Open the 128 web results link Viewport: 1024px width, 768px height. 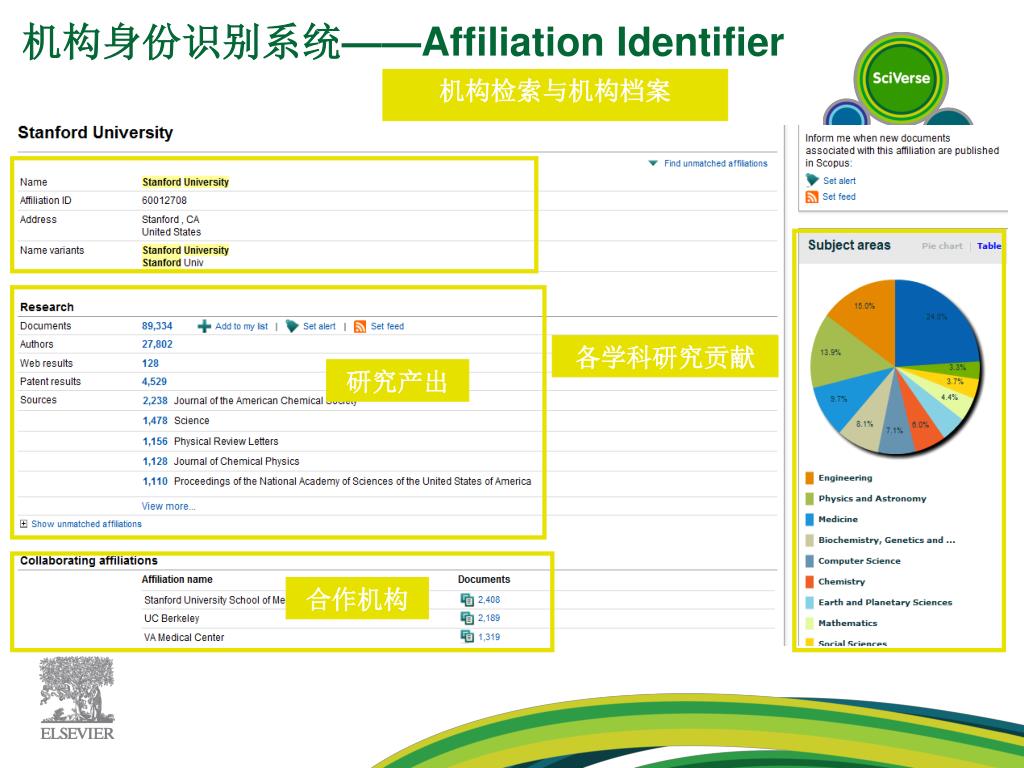(150, 363)
